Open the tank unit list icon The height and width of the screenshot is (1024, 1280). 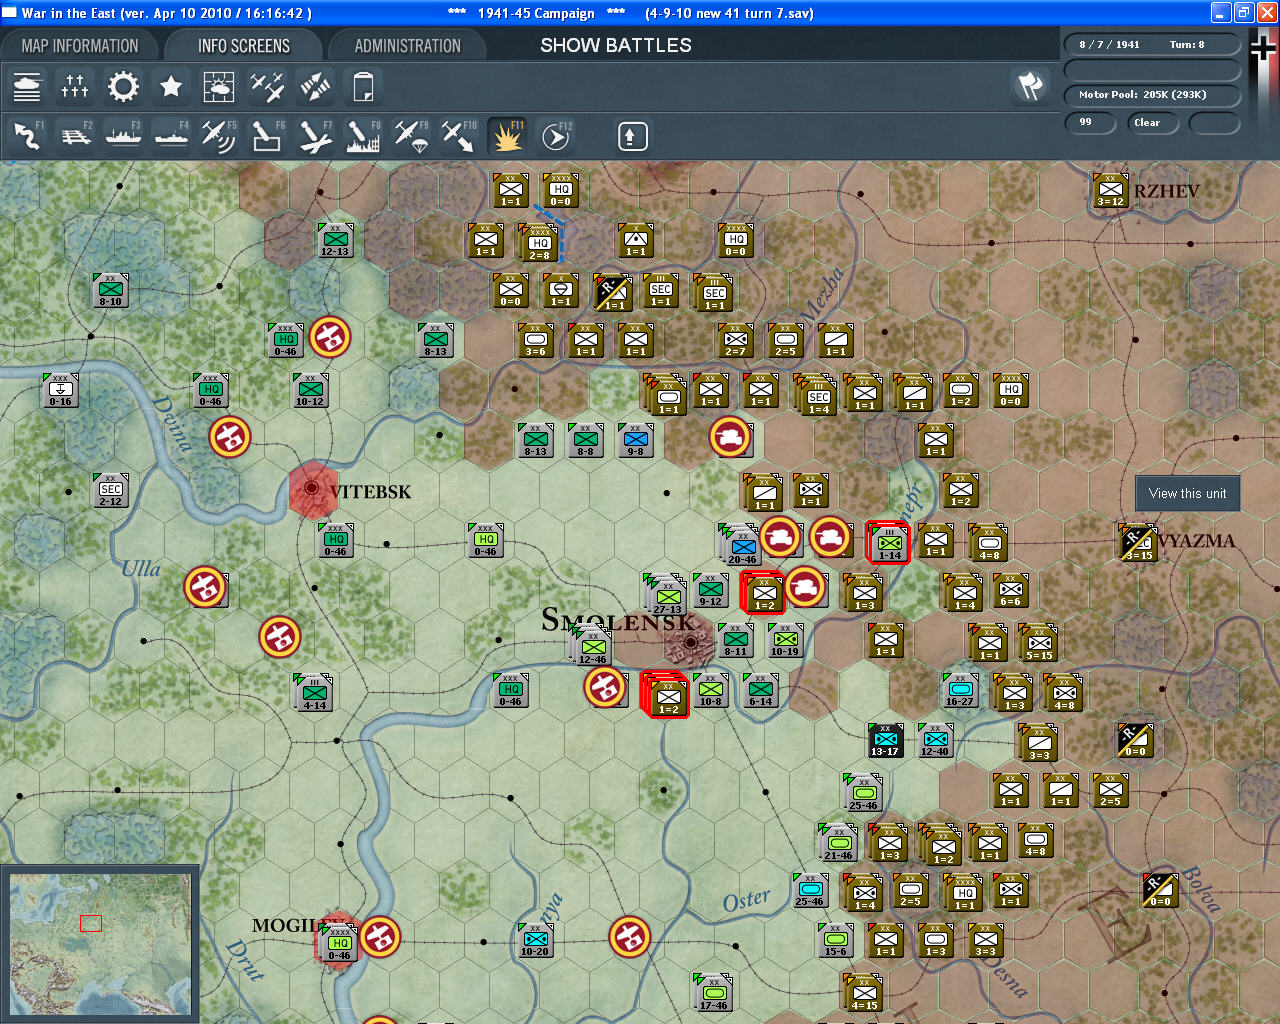tap(27, 87)
